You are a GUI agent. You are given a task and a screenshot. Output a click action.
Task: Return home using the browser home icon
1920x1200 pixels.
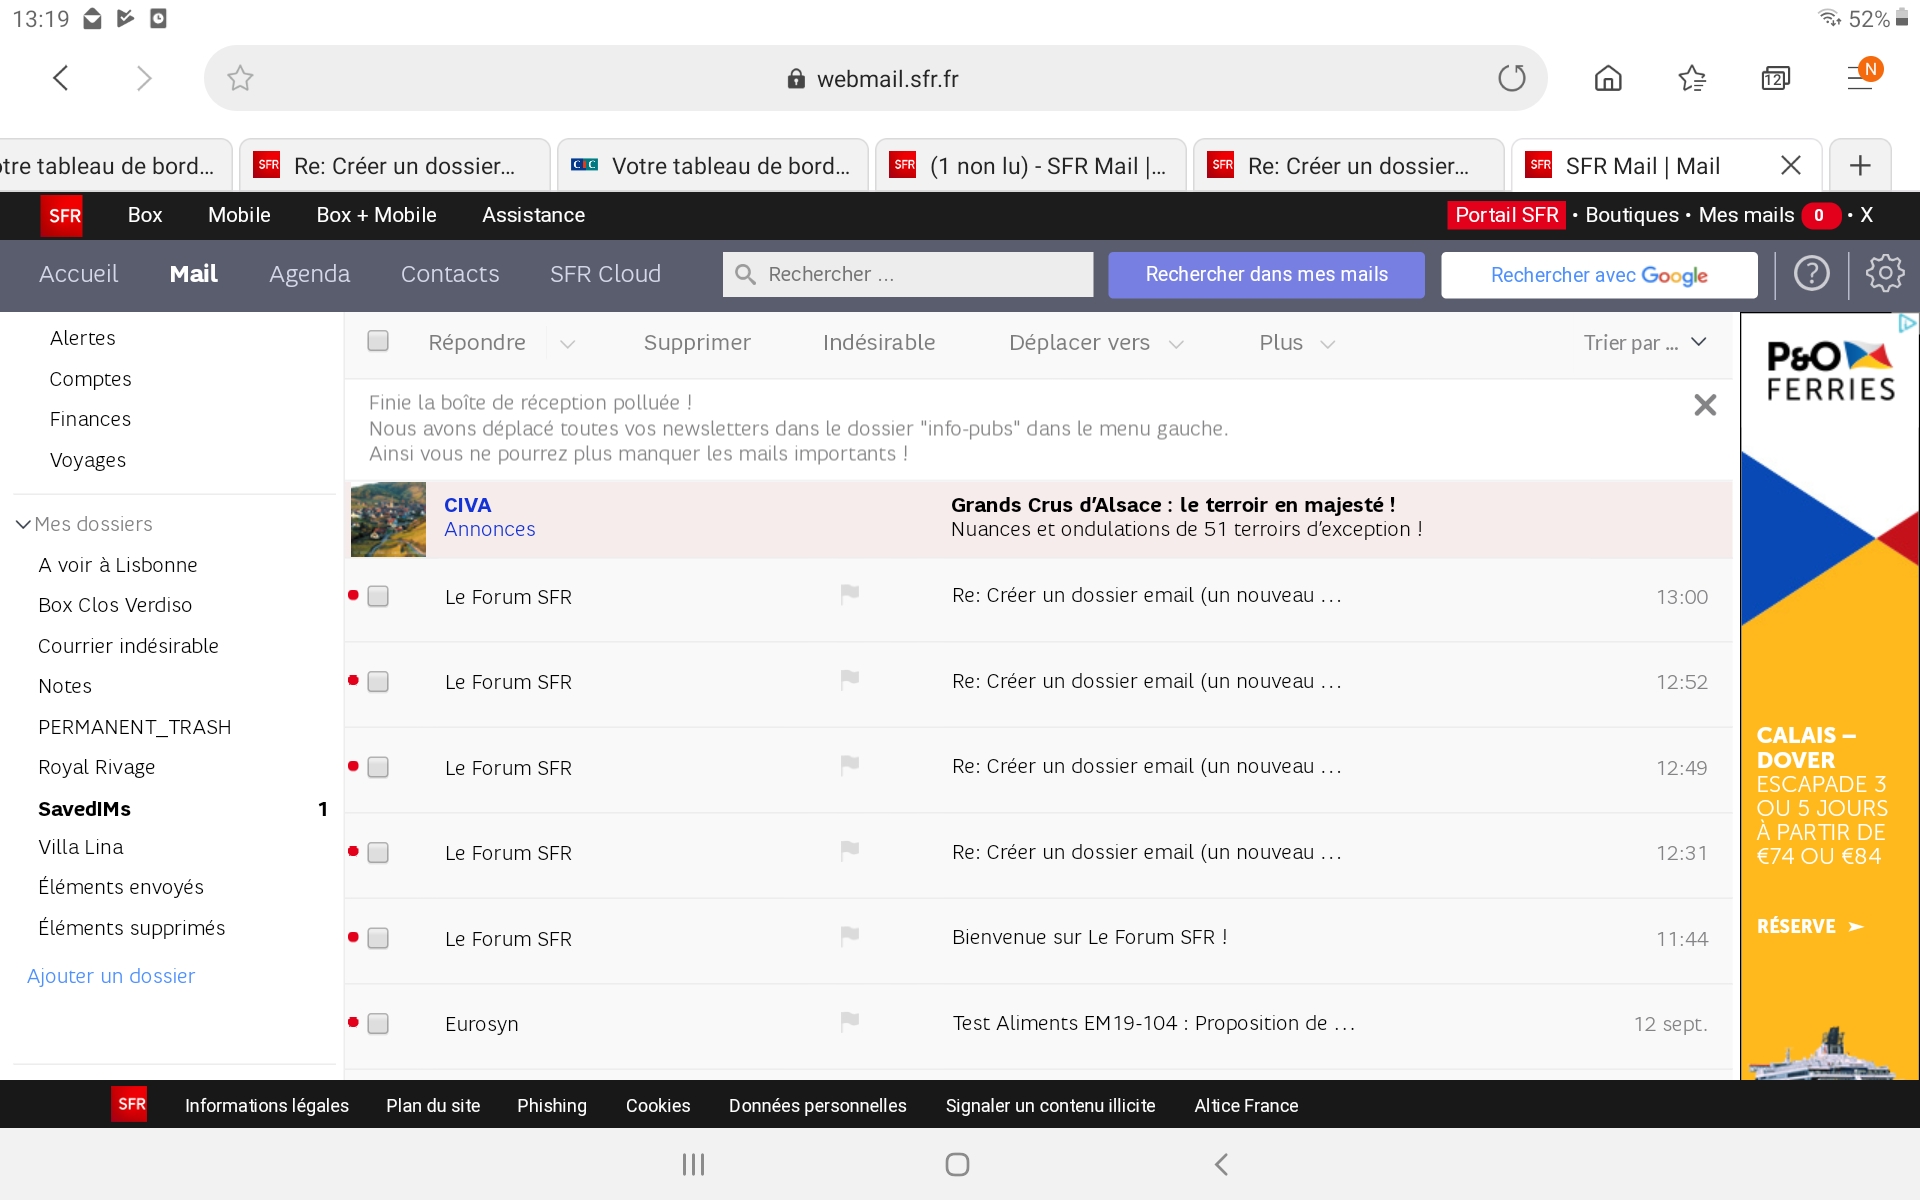[1607, 78]
